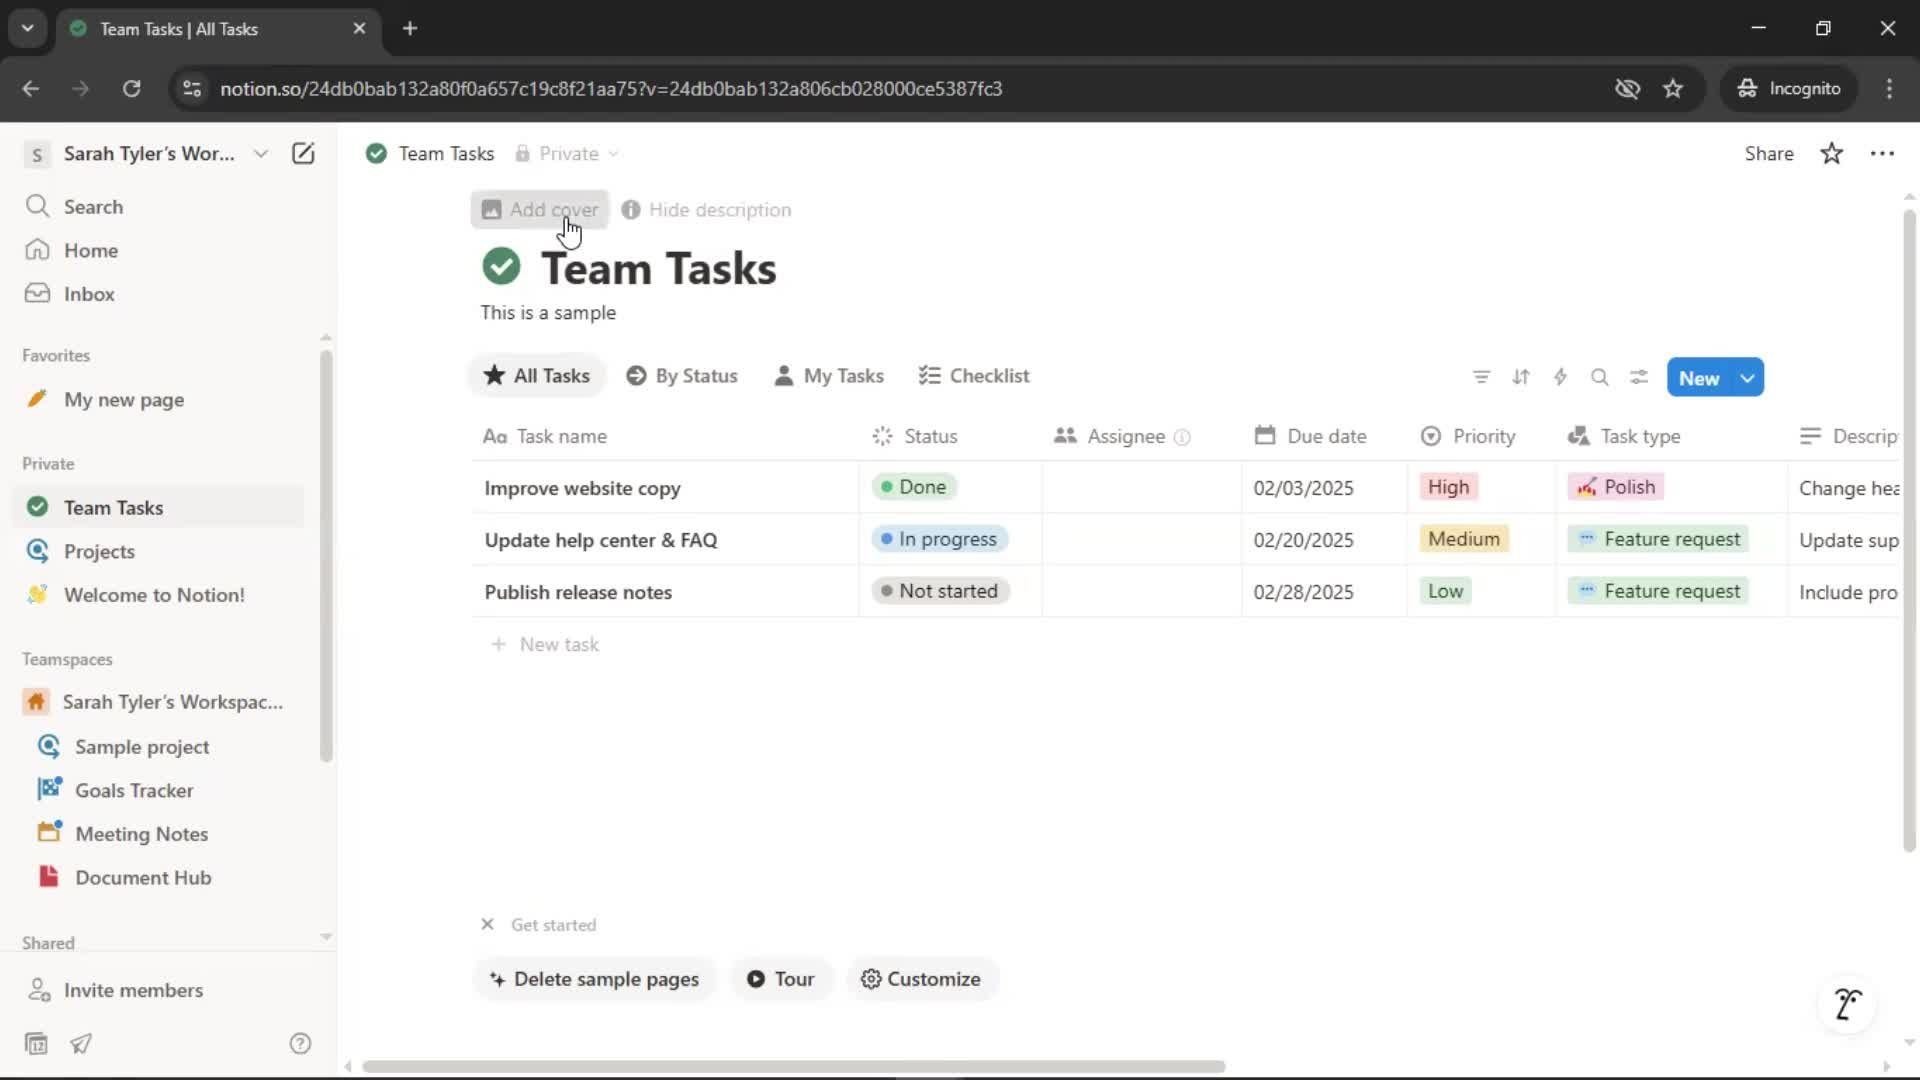This screenshot has height=1080, width=1920.
Task: Open Meeting Notes page
Action: (x=141, y=834)
